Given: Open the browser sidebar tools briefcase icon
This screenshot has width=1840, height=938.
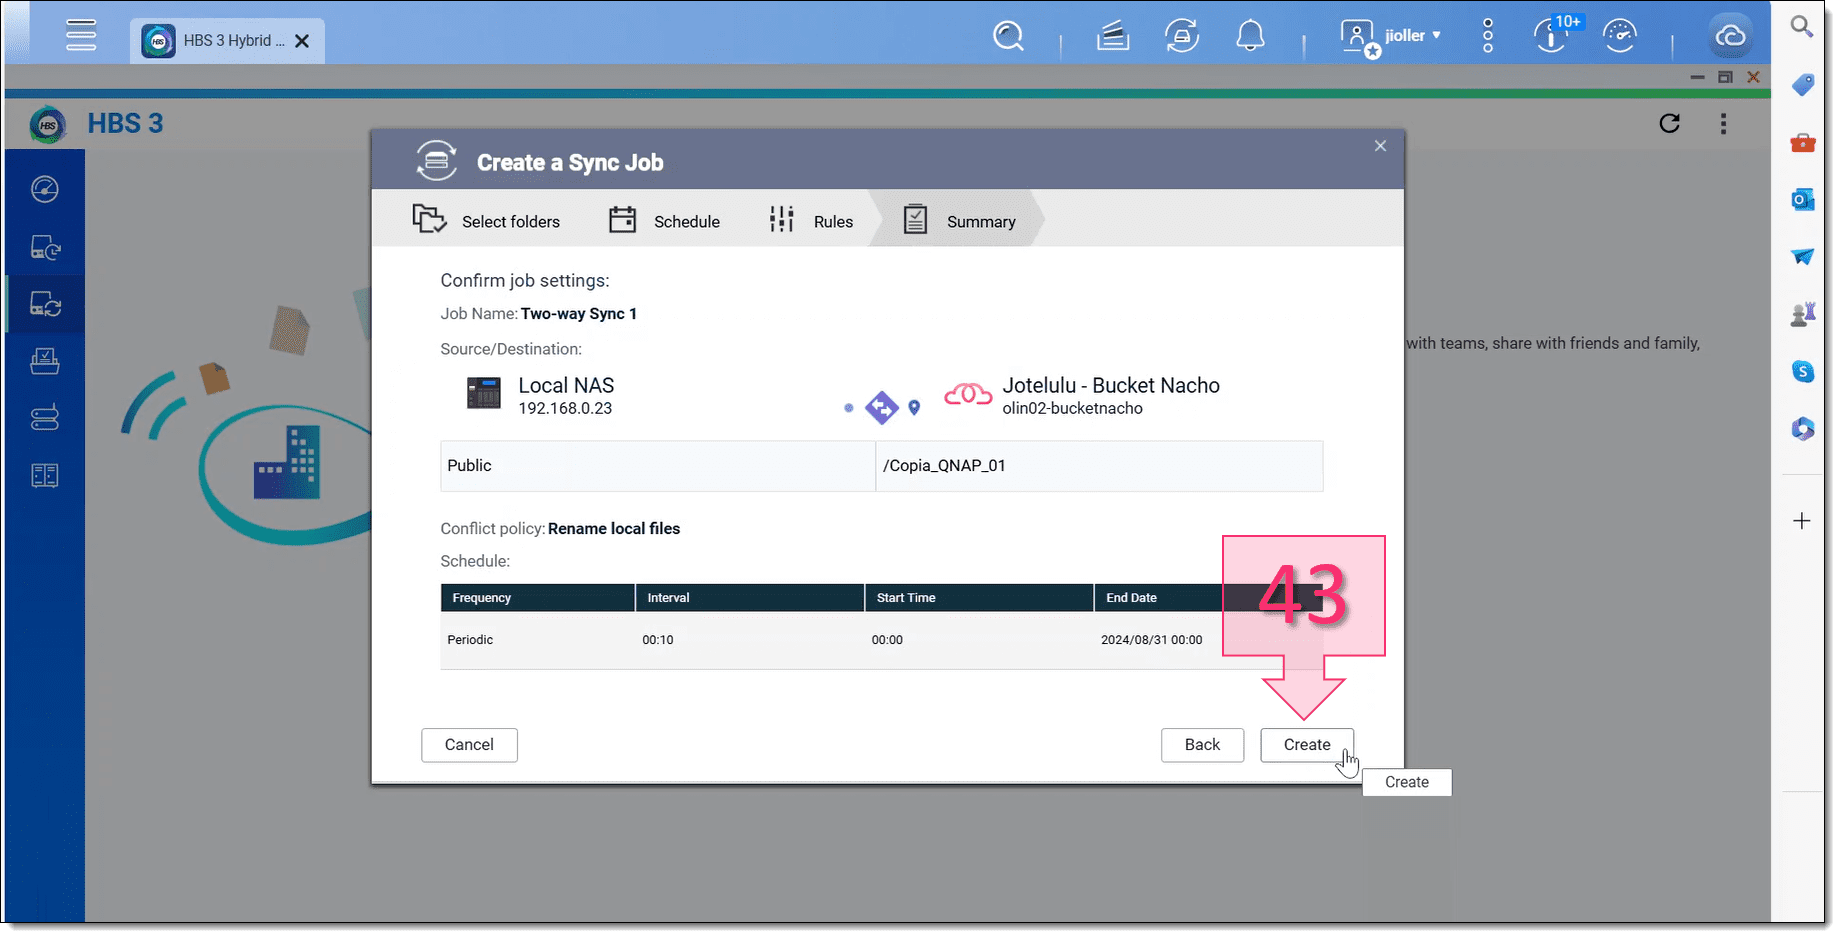Looking at the screenshot, I should [x=1802, y=143].
